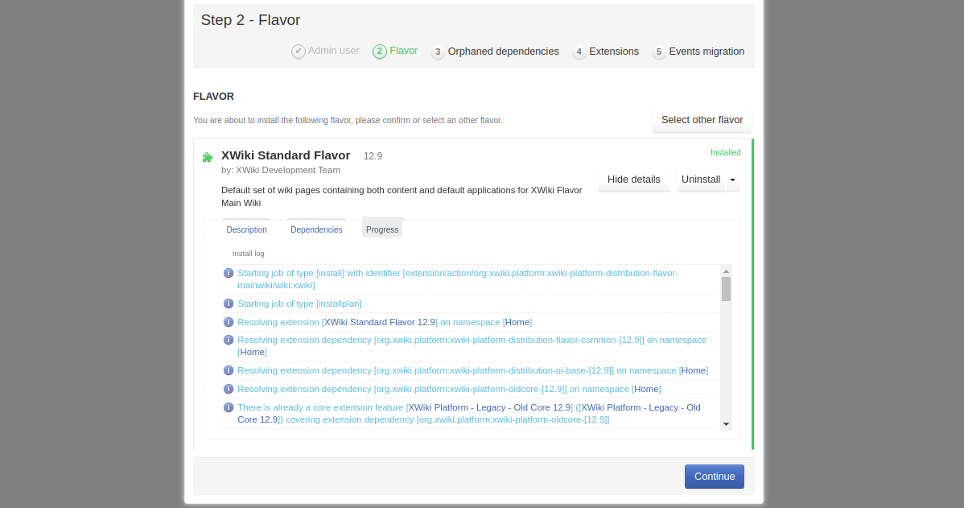Click the step 3 number circle
The height and width of the screenshot is (508, 964).
click(x=437, y=52)
